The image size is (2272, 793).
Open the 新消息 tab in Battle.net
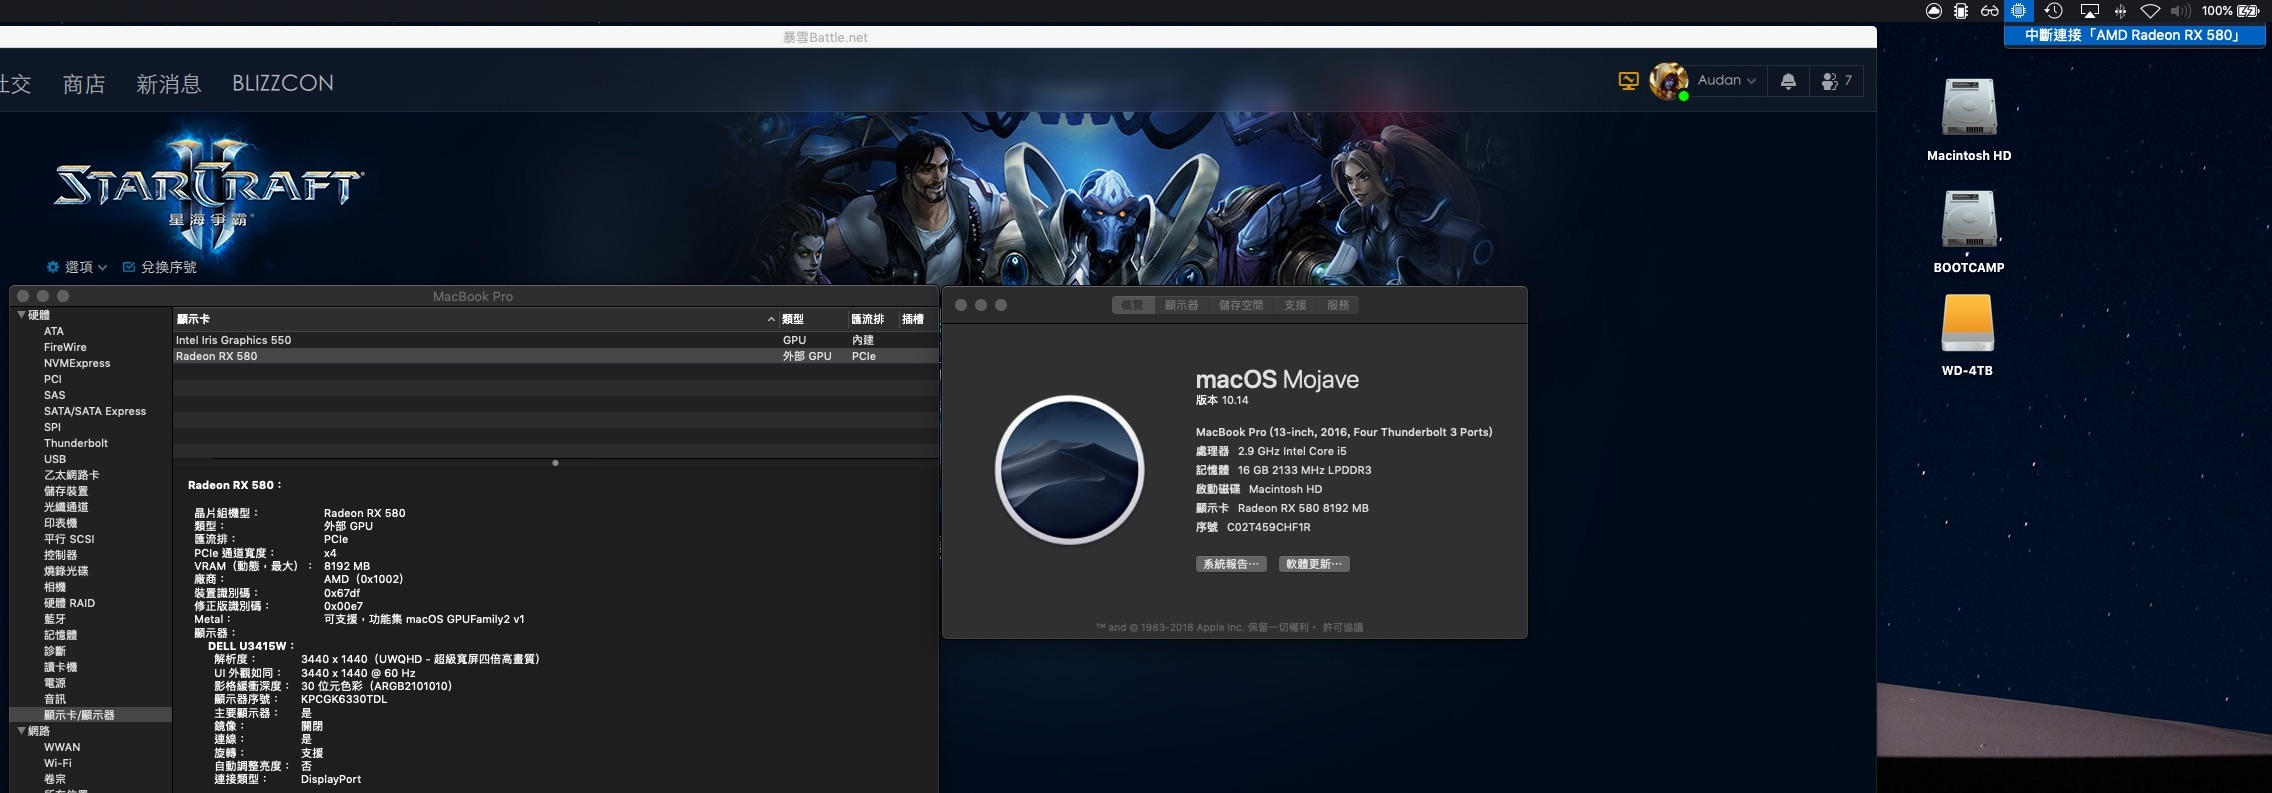click(168, 84)
